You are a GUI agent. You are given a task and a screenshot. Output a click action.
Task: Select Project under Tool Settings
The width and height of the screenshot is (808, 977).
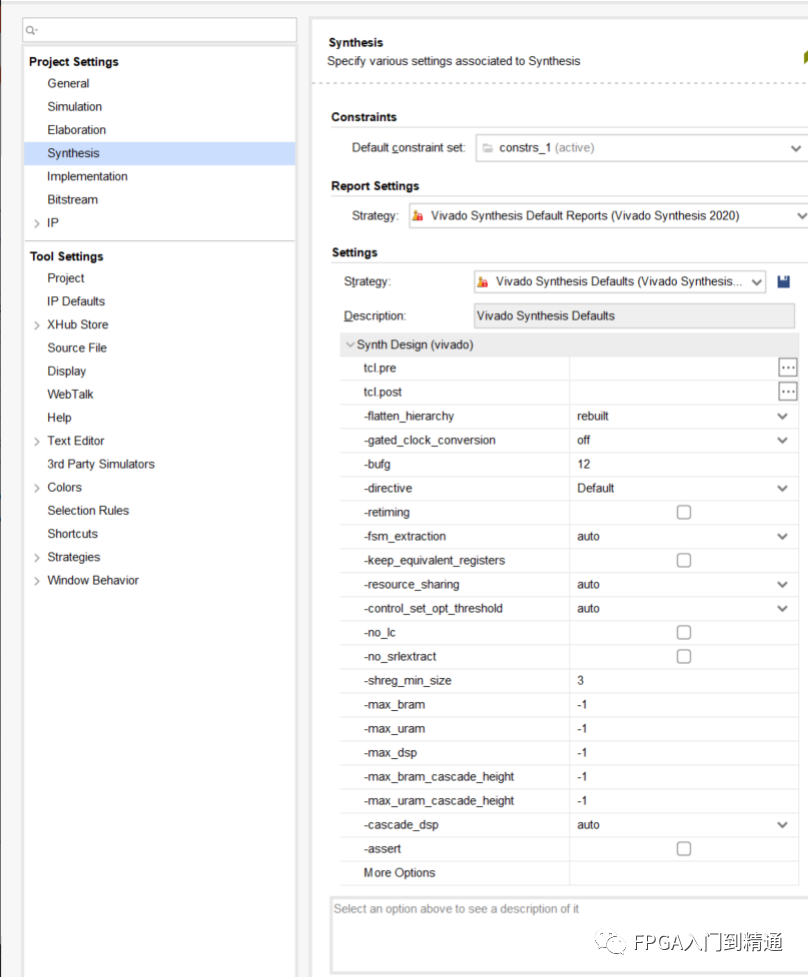point(65,278)
